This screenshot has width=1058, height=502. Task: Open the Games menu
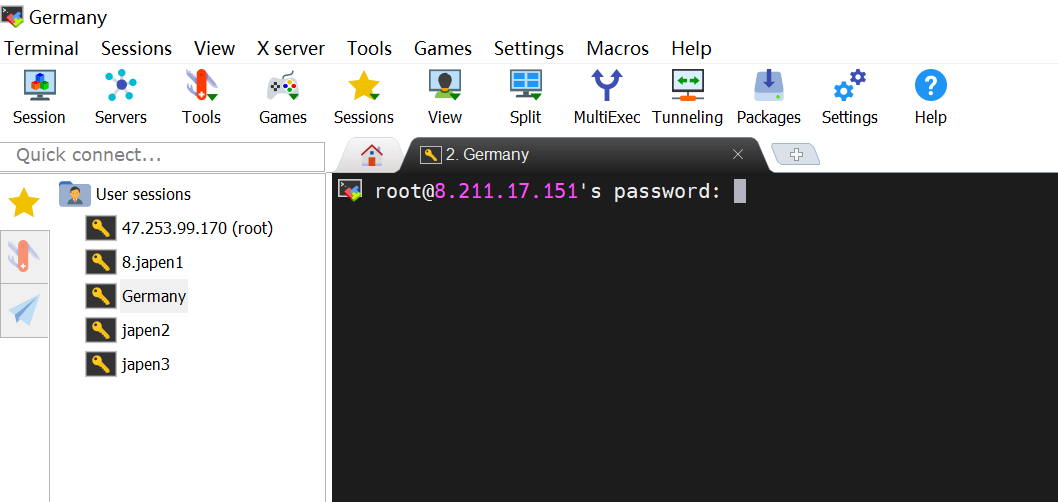coord(443,49)
